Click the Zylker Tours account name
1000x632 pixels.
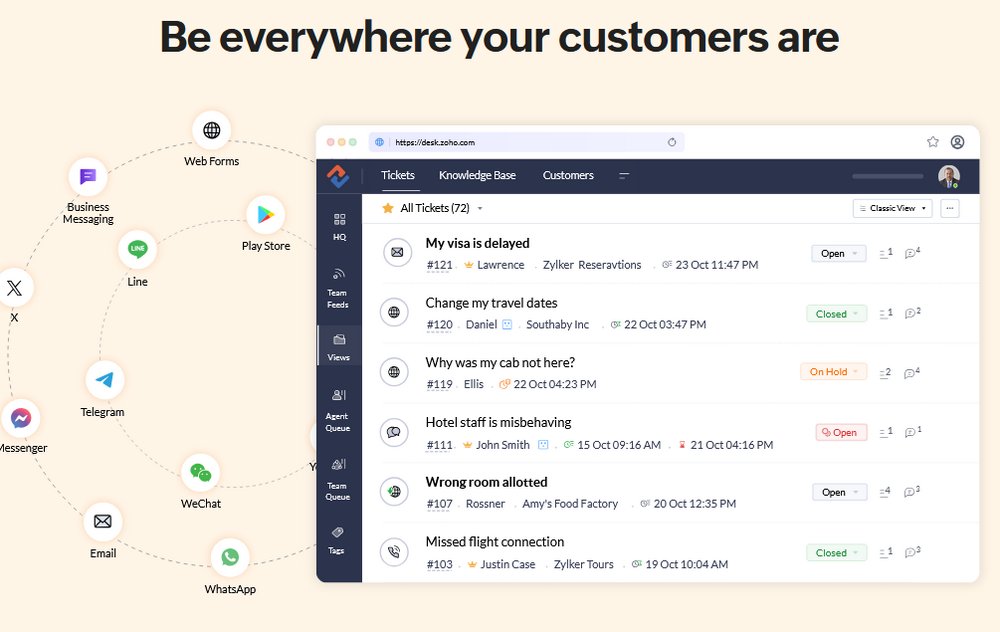coord(584,564)
